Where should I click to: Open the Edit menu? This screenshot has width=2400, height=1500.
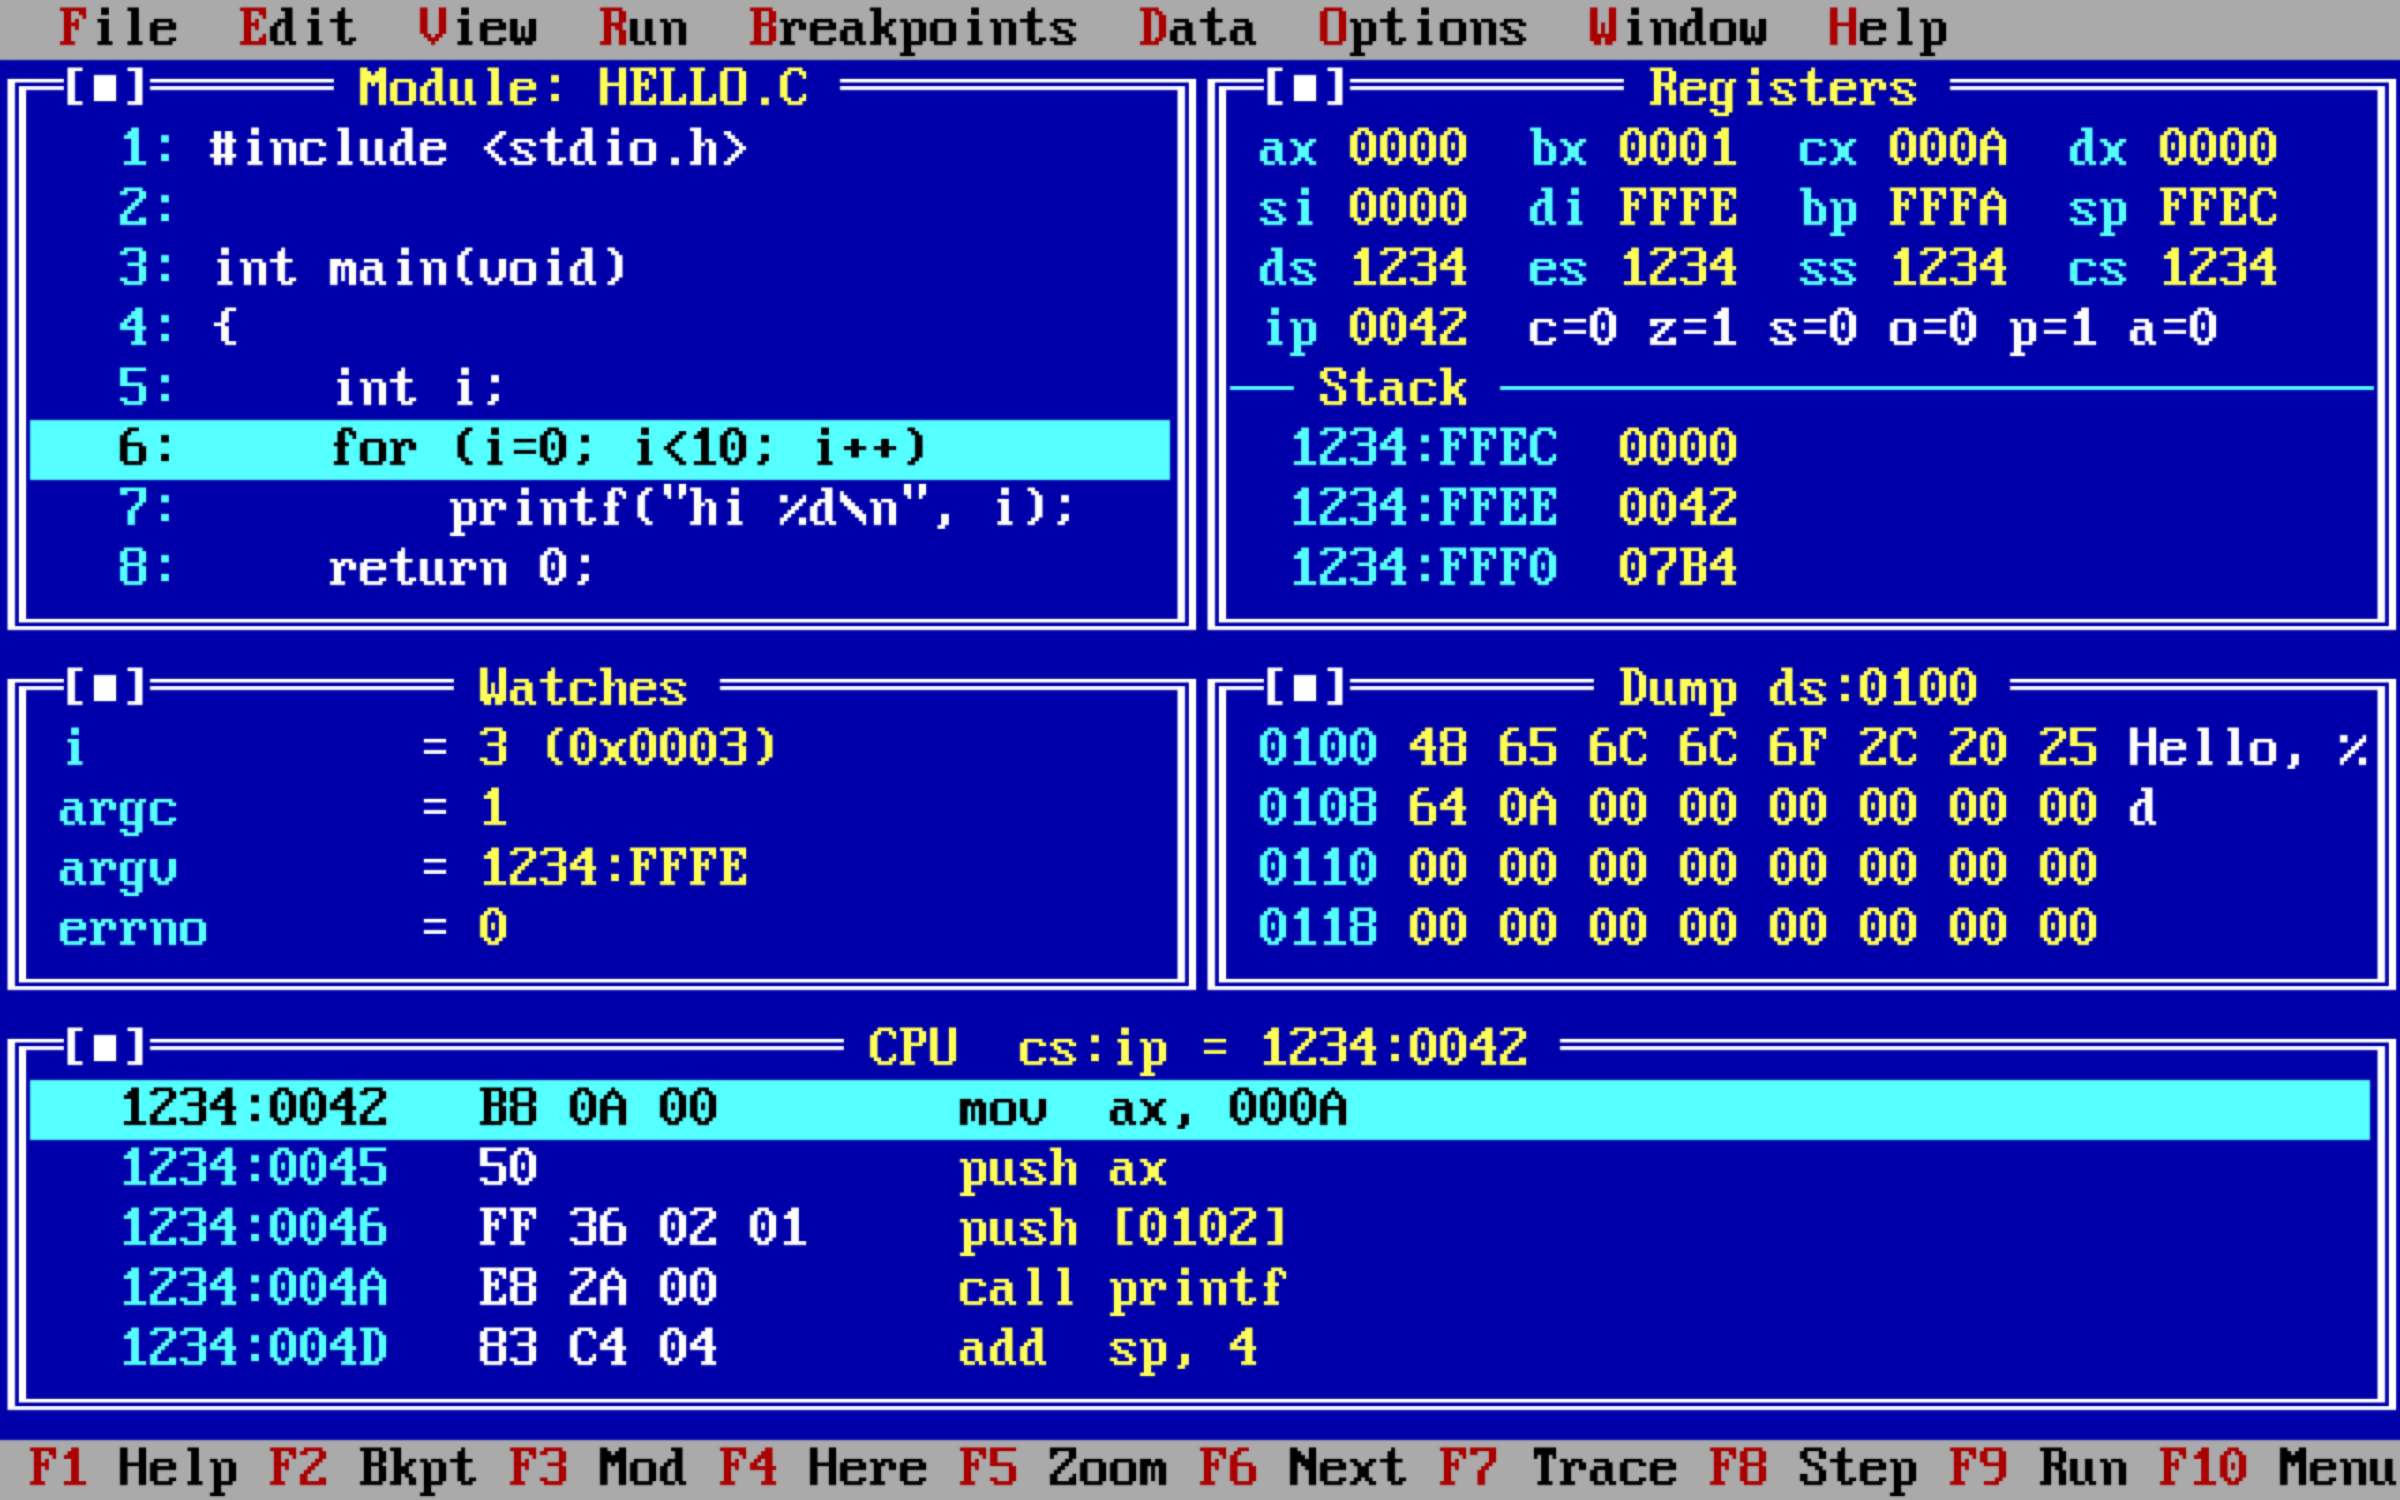[x=298, y=28]
